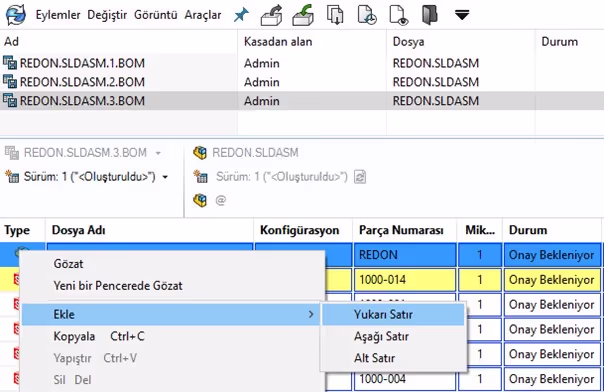The image size is (604, 392).
Task: Select Yukarı Satır in Ekle submenu
Action: (x=393, y=315)
